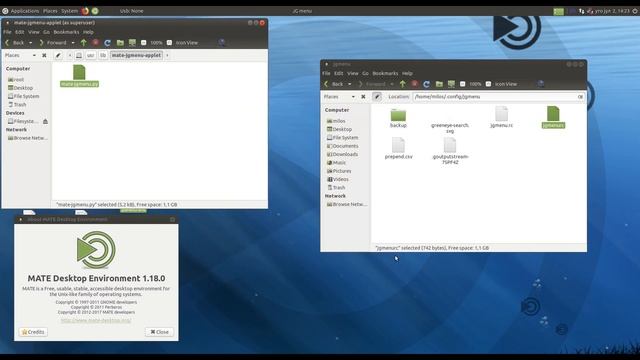This screenshot has width=640, height=360.
Task: Go up one folder in the jgmenu window
Action: pyautogui.click(x=403, y=84)
